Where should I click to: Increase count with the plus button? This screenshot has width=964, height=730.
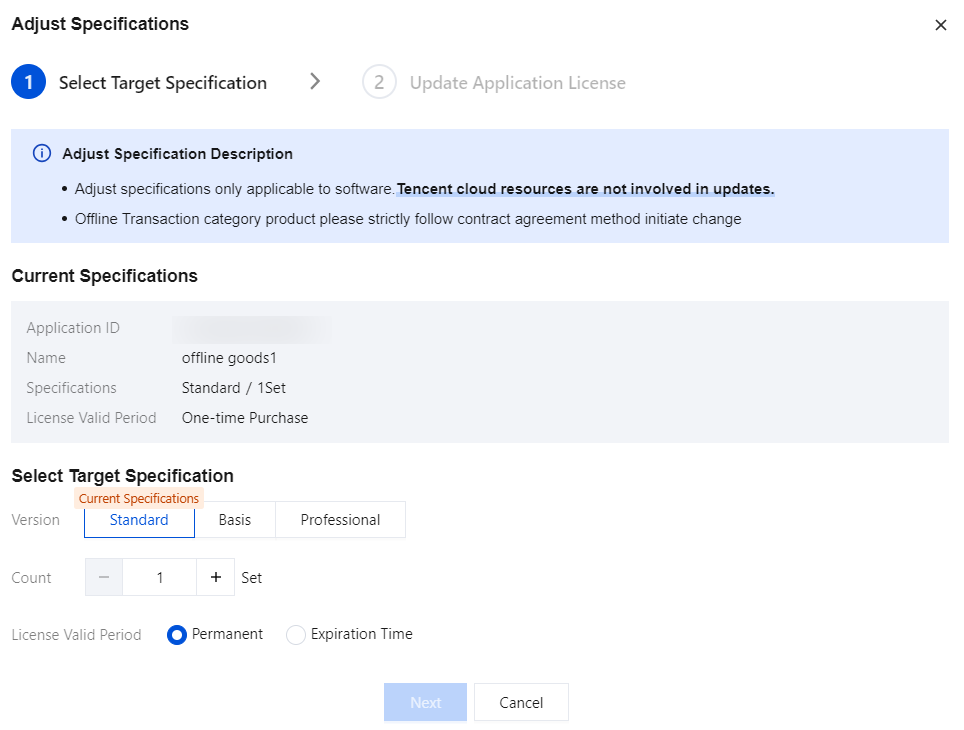point(215,577)
